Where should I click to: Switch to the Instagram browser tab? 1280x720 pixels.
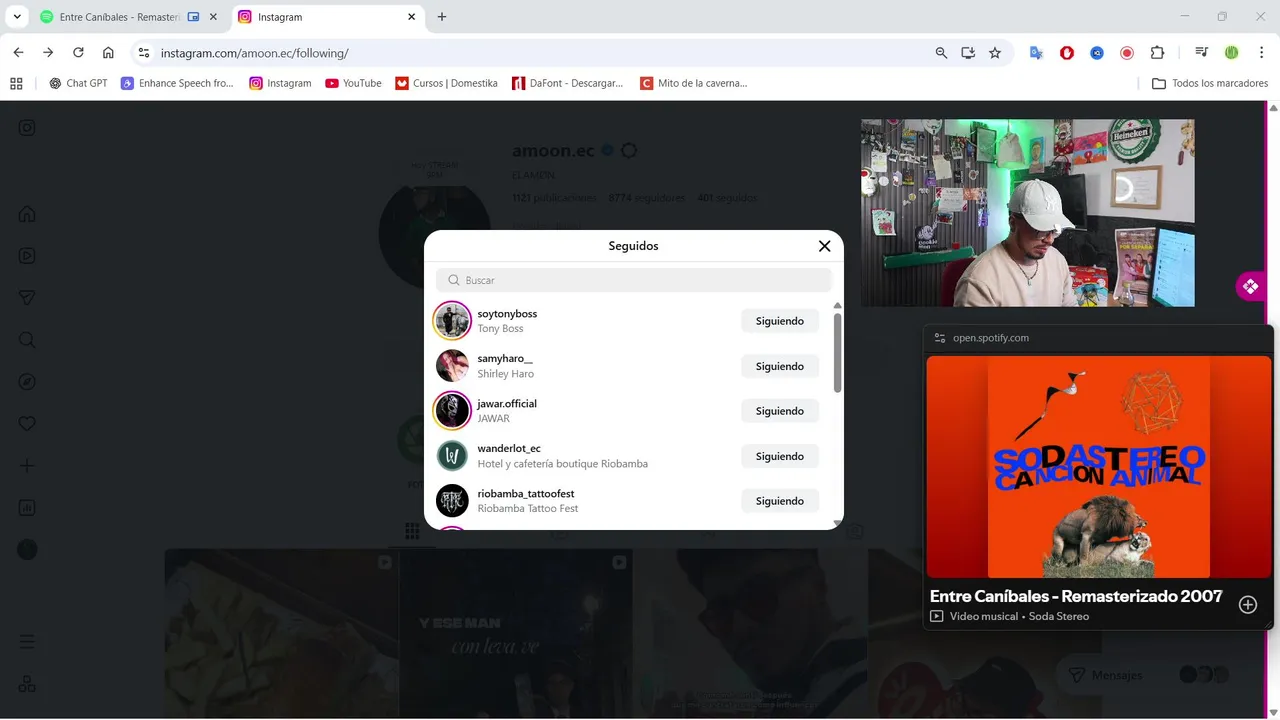click(x=327, y=17)
